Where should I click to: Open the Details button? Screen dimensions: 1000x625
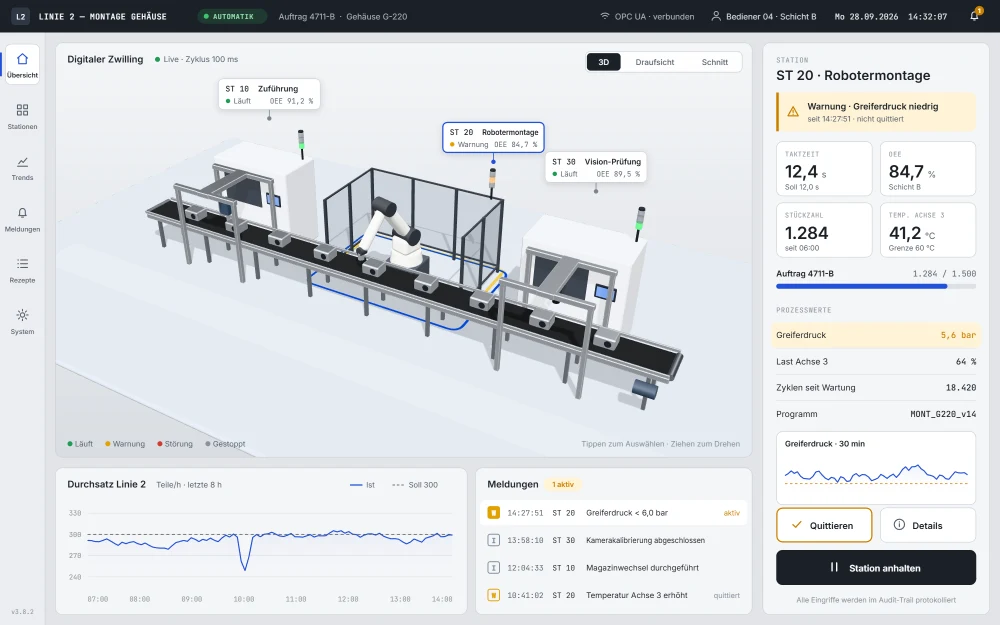[x=928, y=526]
